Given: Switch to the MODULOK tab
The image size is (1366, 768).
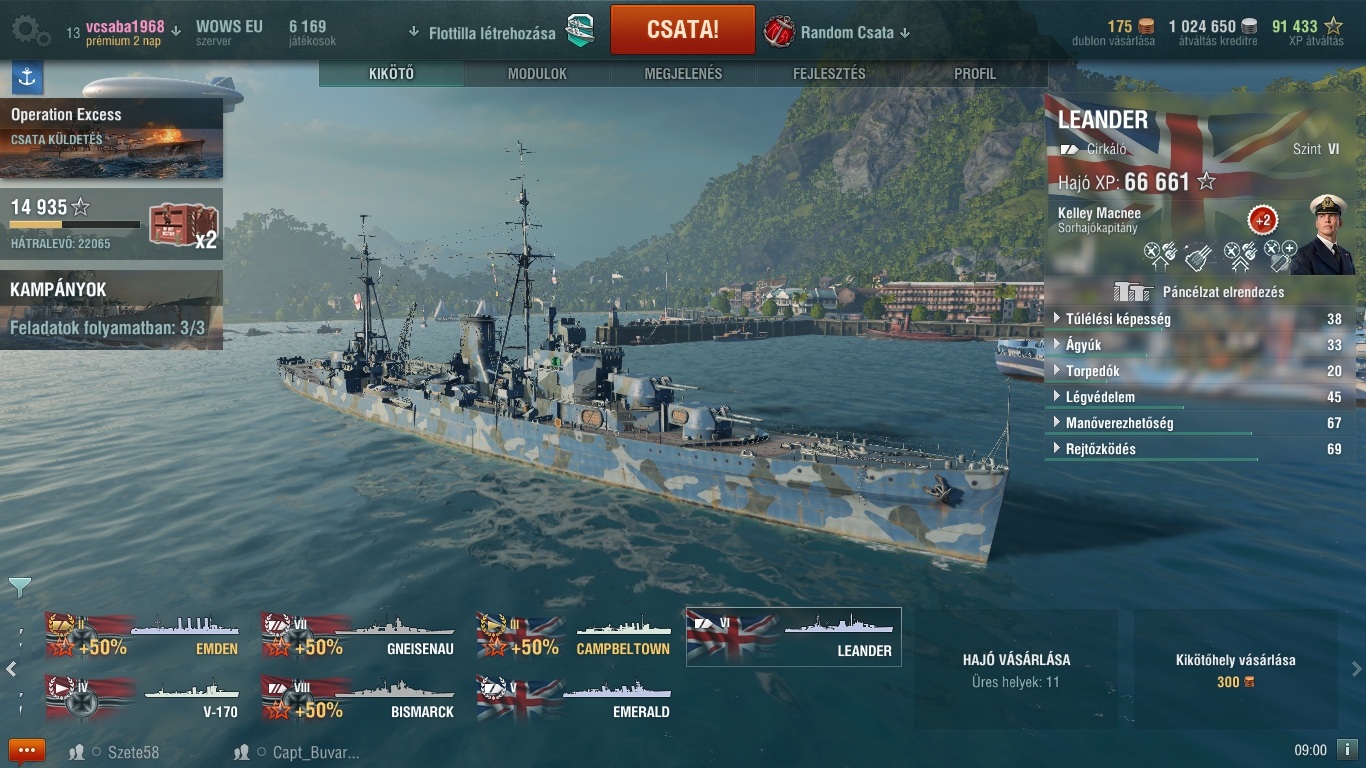Looking at the screenshot, I should (x=537, y=74).
